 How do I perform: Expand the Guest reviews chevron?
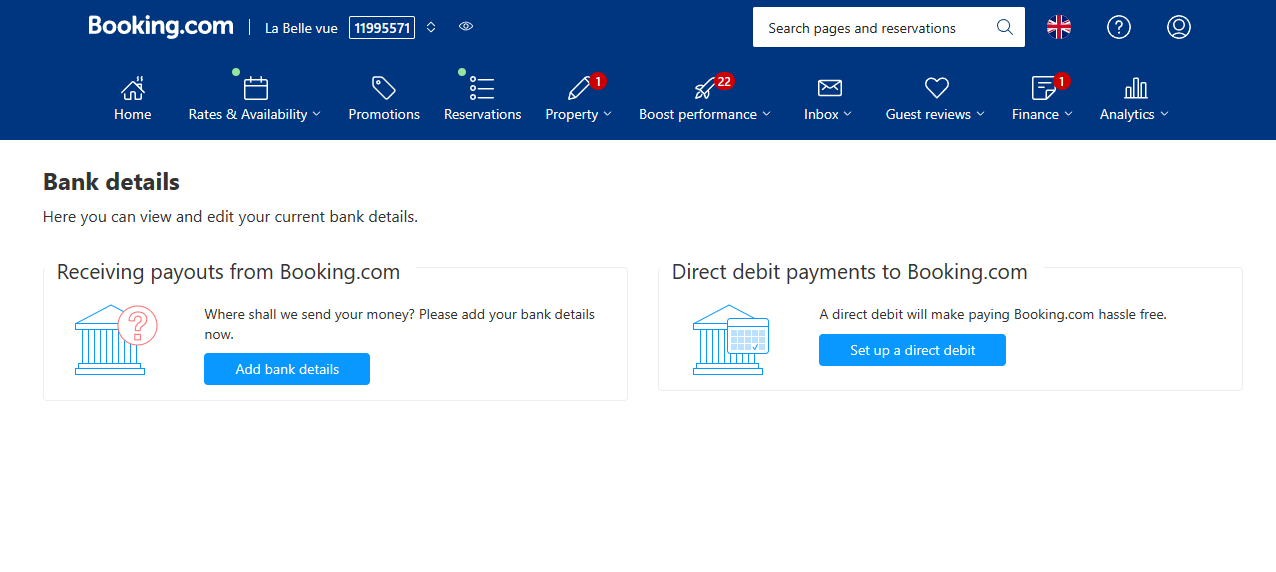981,114
